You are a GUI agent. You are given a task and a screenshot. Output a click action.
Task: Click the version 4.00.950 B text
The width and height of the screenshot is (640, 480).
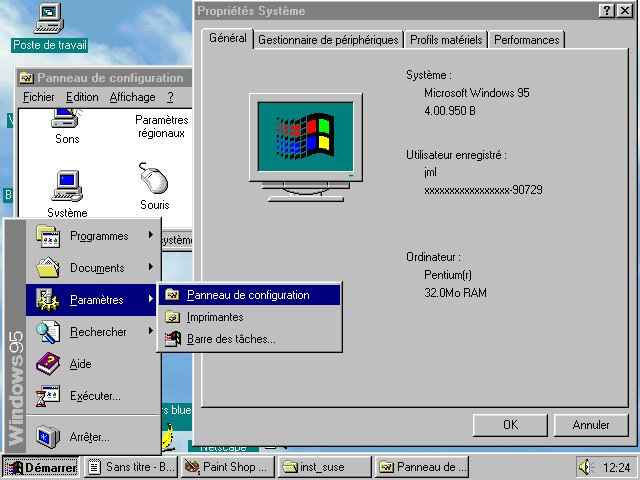[x=450, y=111]
